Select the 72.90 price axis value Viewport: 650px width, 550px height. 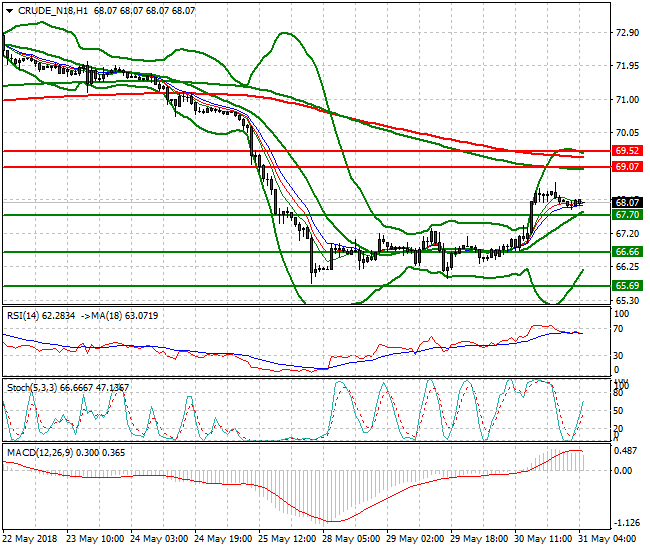tap(627, 33)
